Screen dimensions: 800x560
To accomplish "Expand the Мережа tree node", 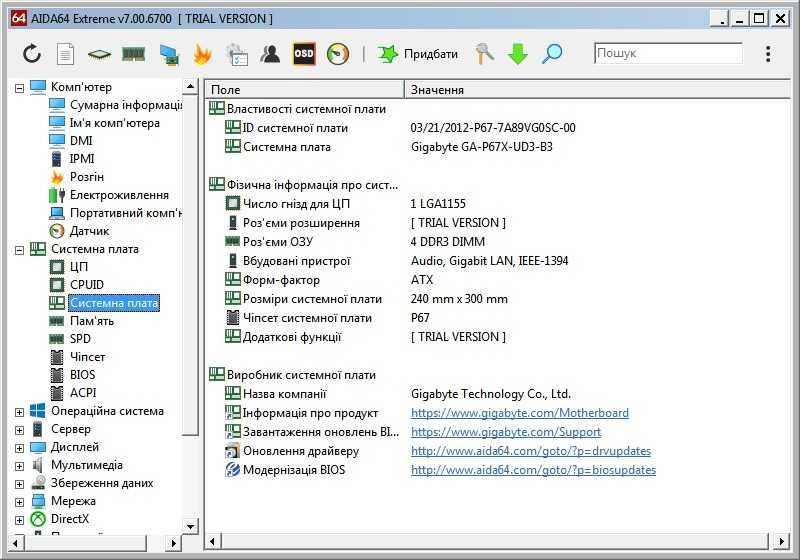I will [x=19, y=502].
